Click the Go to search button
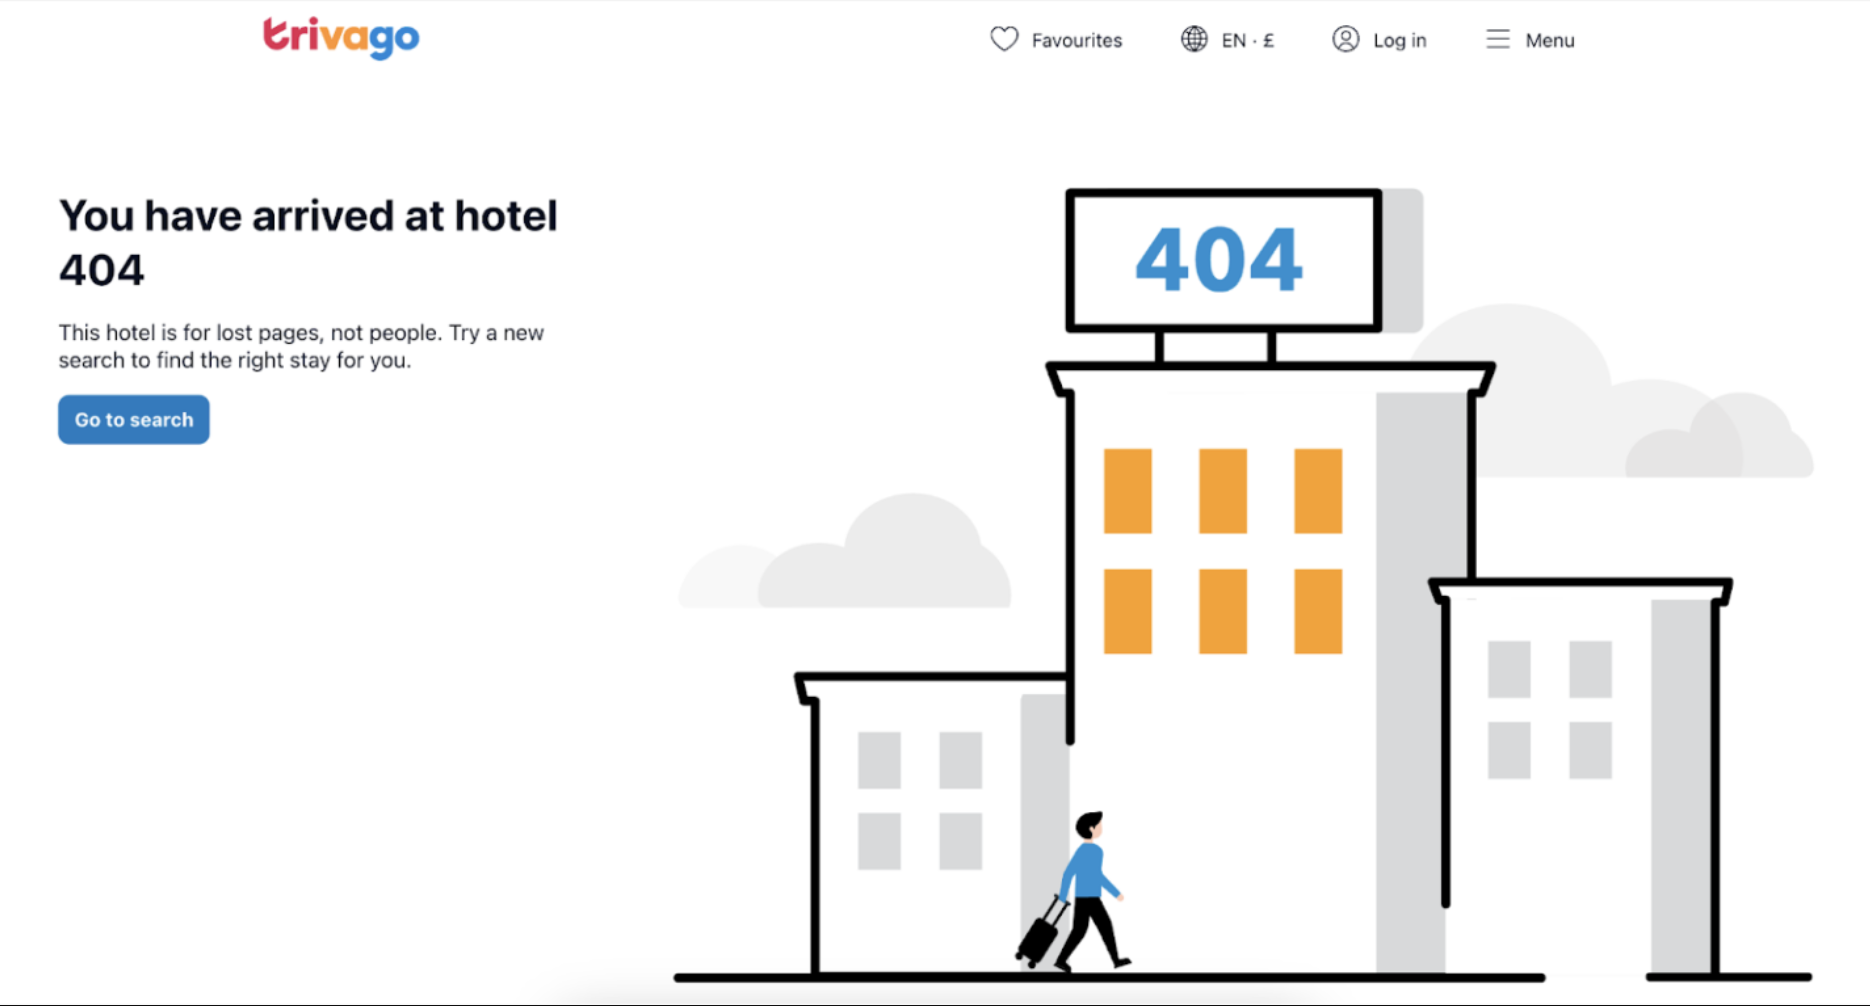The image size is (1870, 1006). tap(134, 420)
